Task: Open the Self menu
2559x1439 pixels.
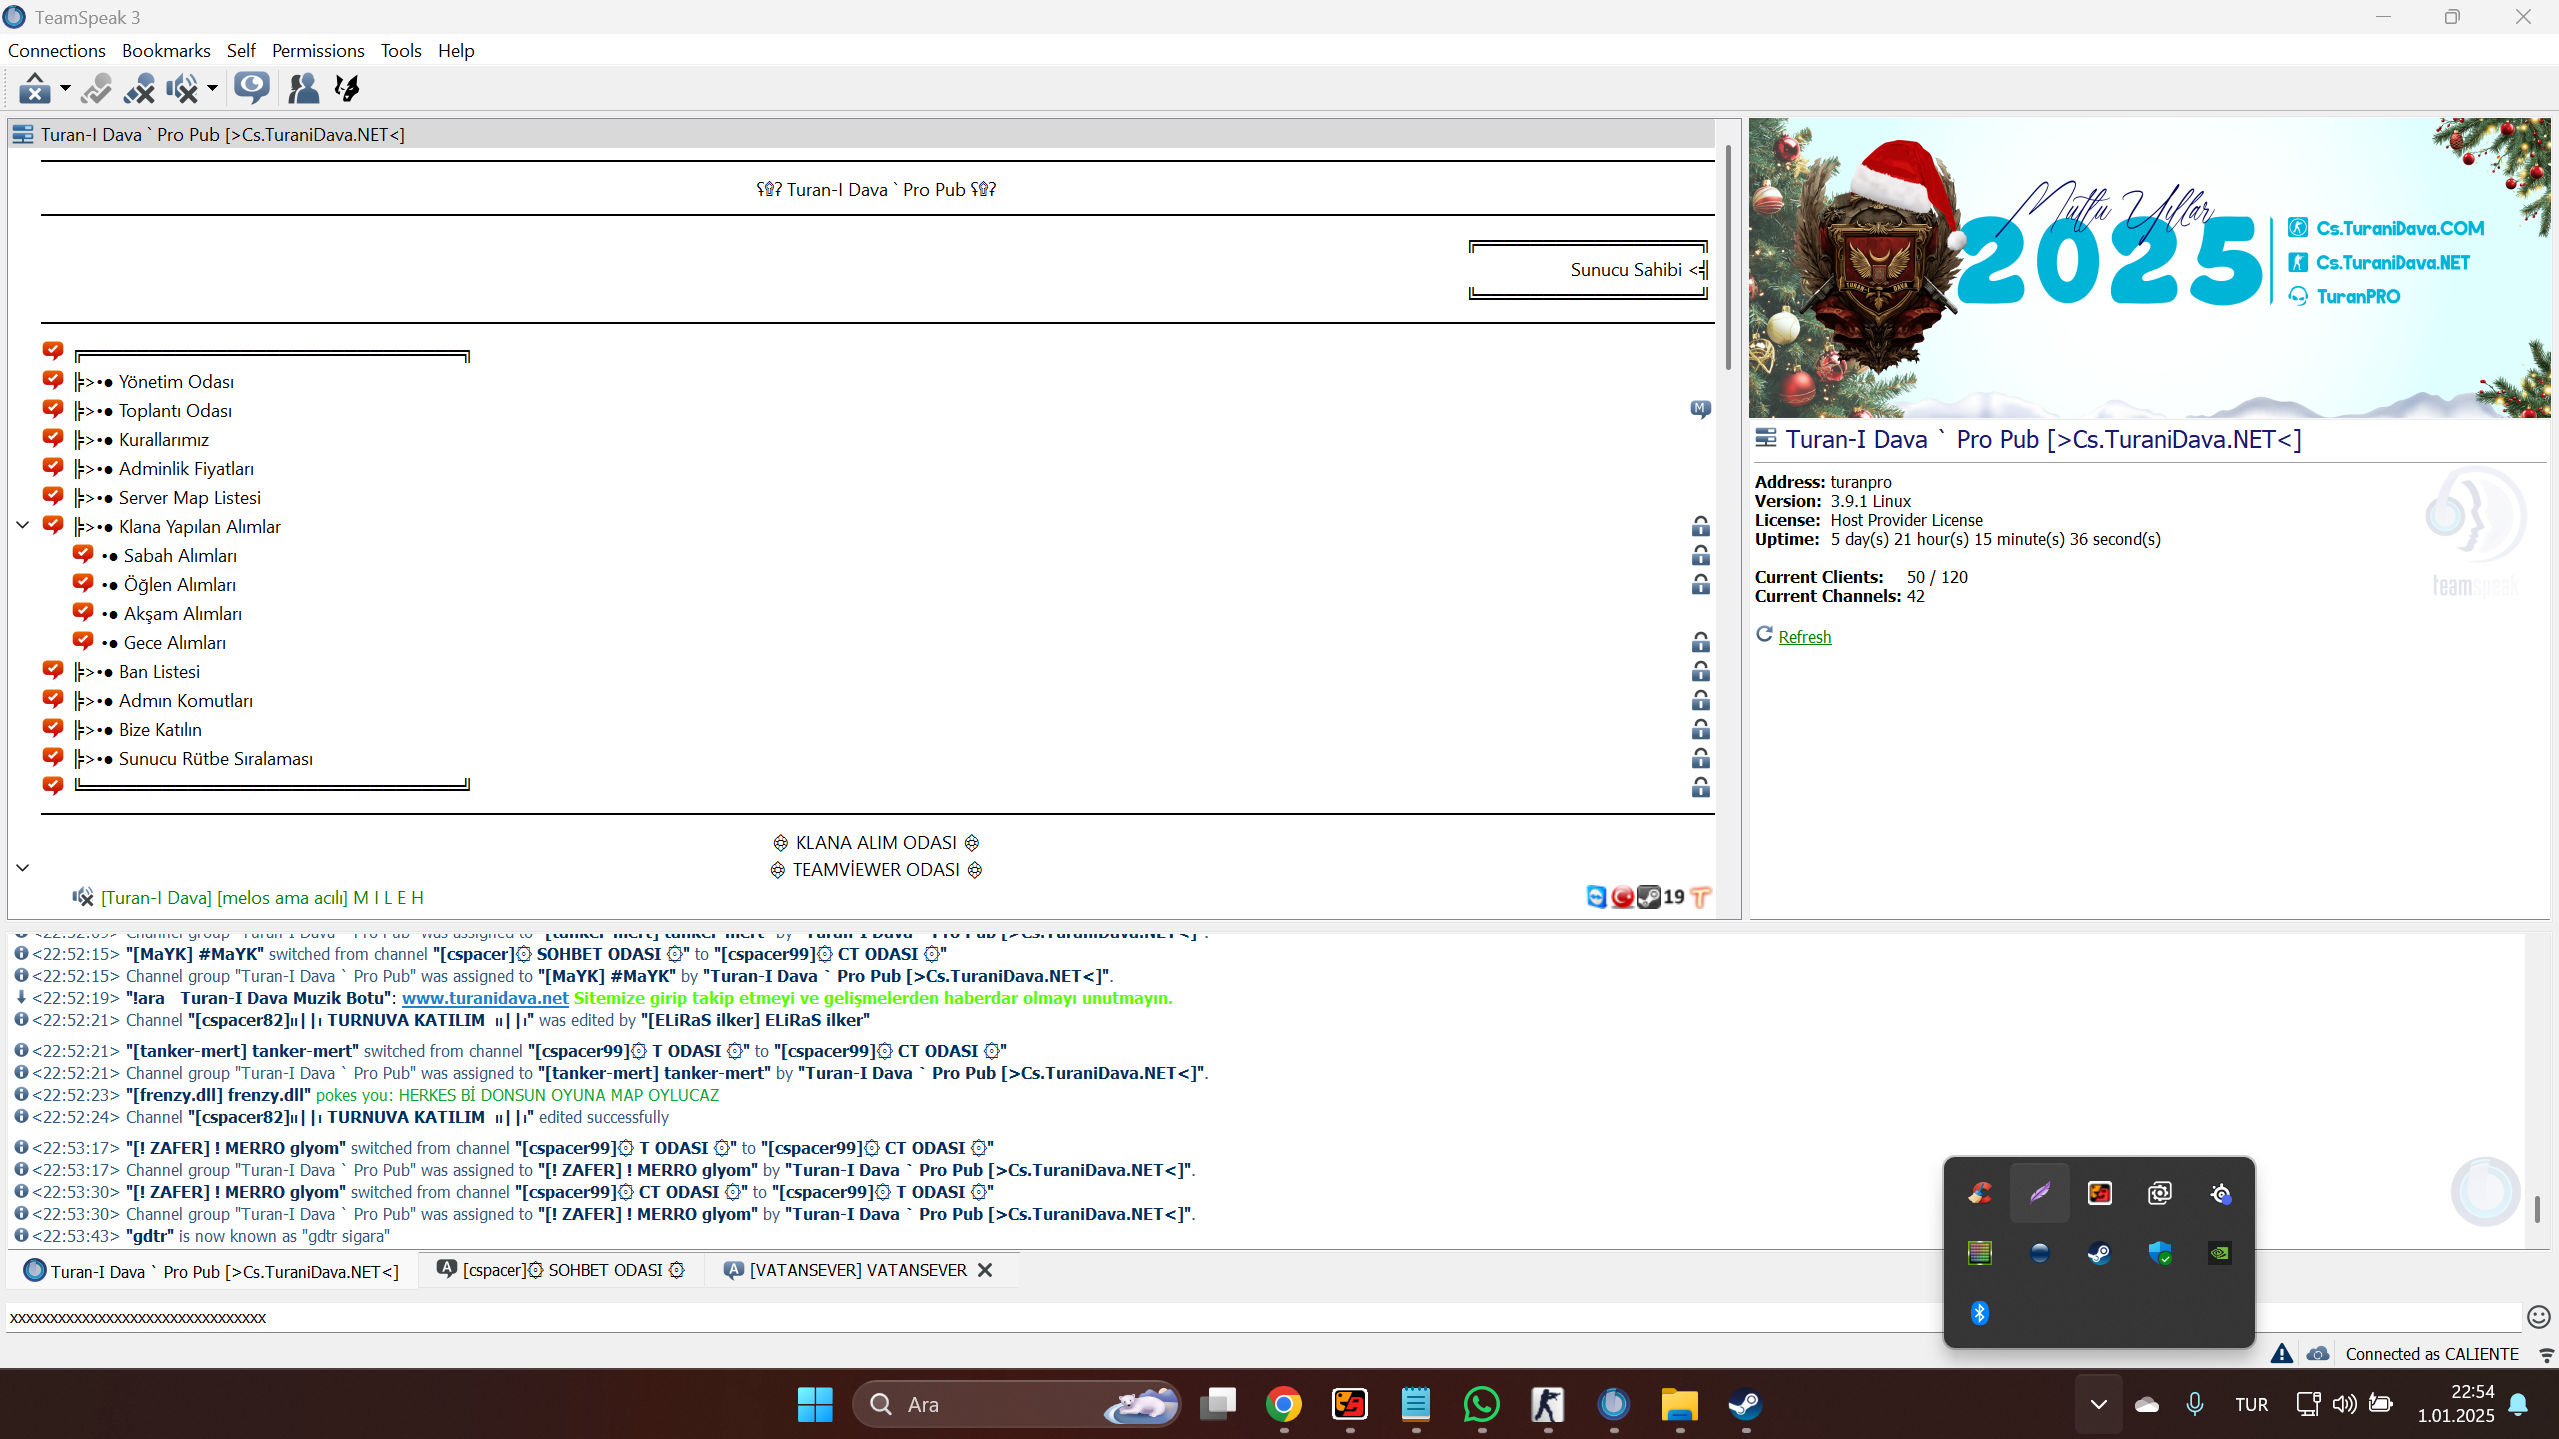Action: [x=241, y=50]
